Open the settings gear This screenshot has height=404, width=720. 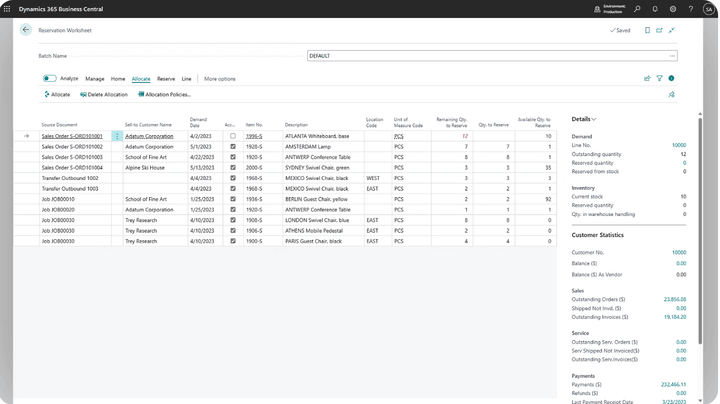(x=673, y=9)
